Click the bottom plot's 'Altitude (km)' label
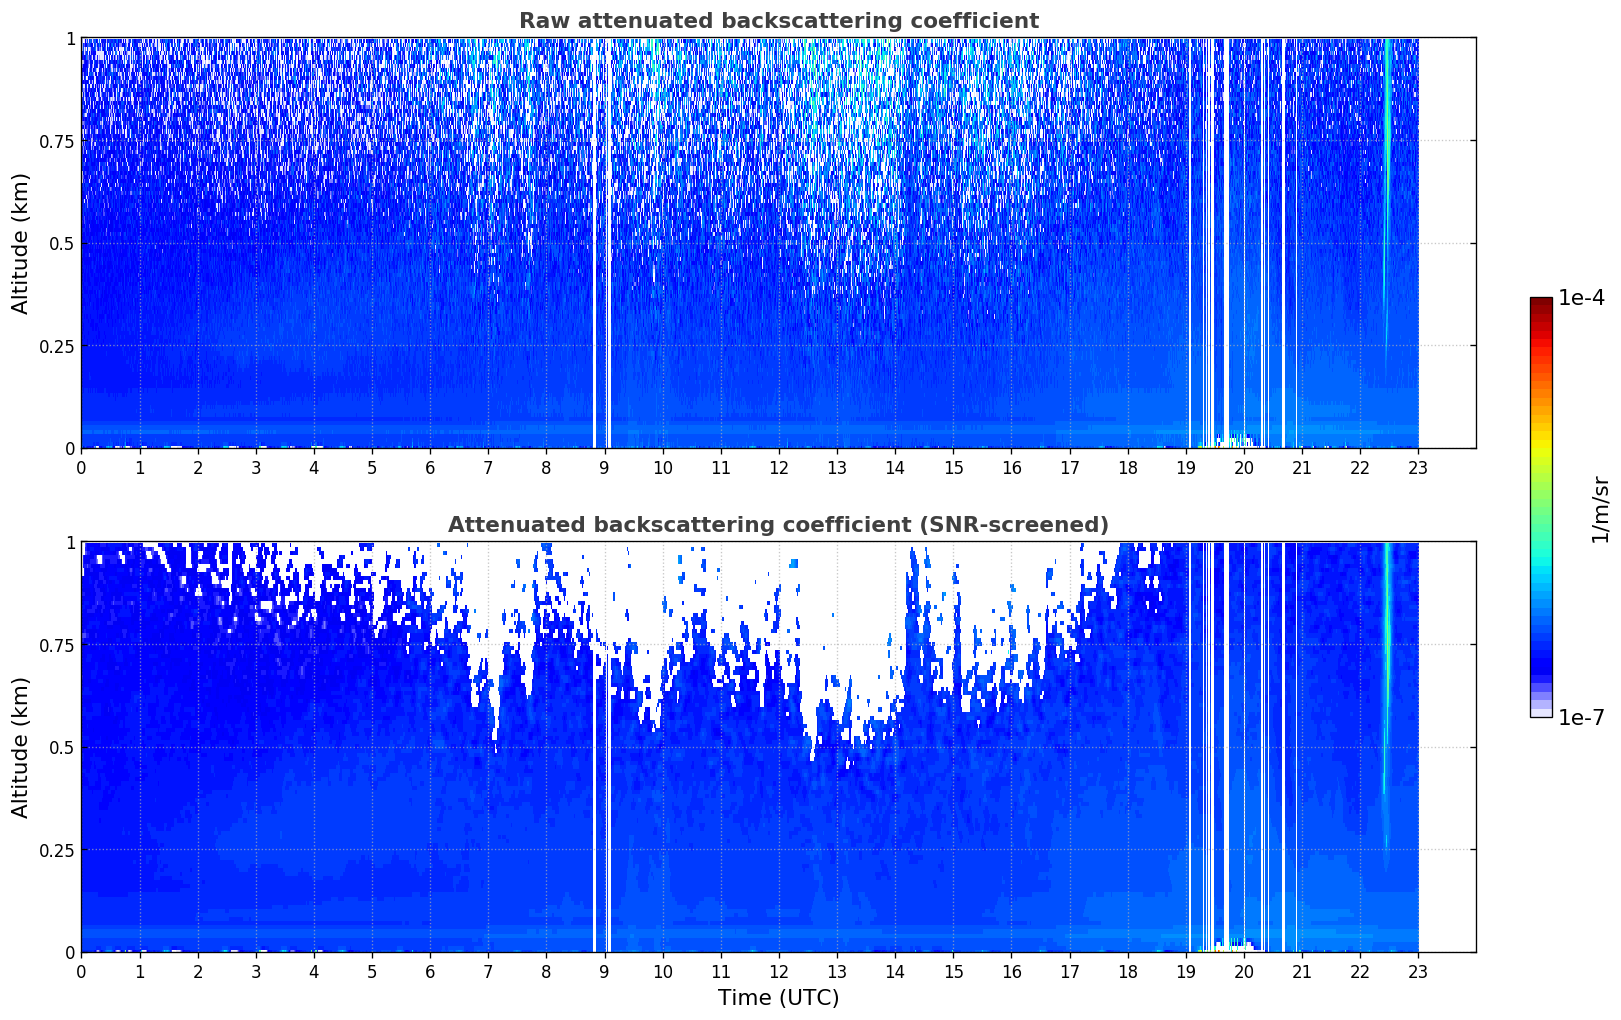 pos(21,747)
